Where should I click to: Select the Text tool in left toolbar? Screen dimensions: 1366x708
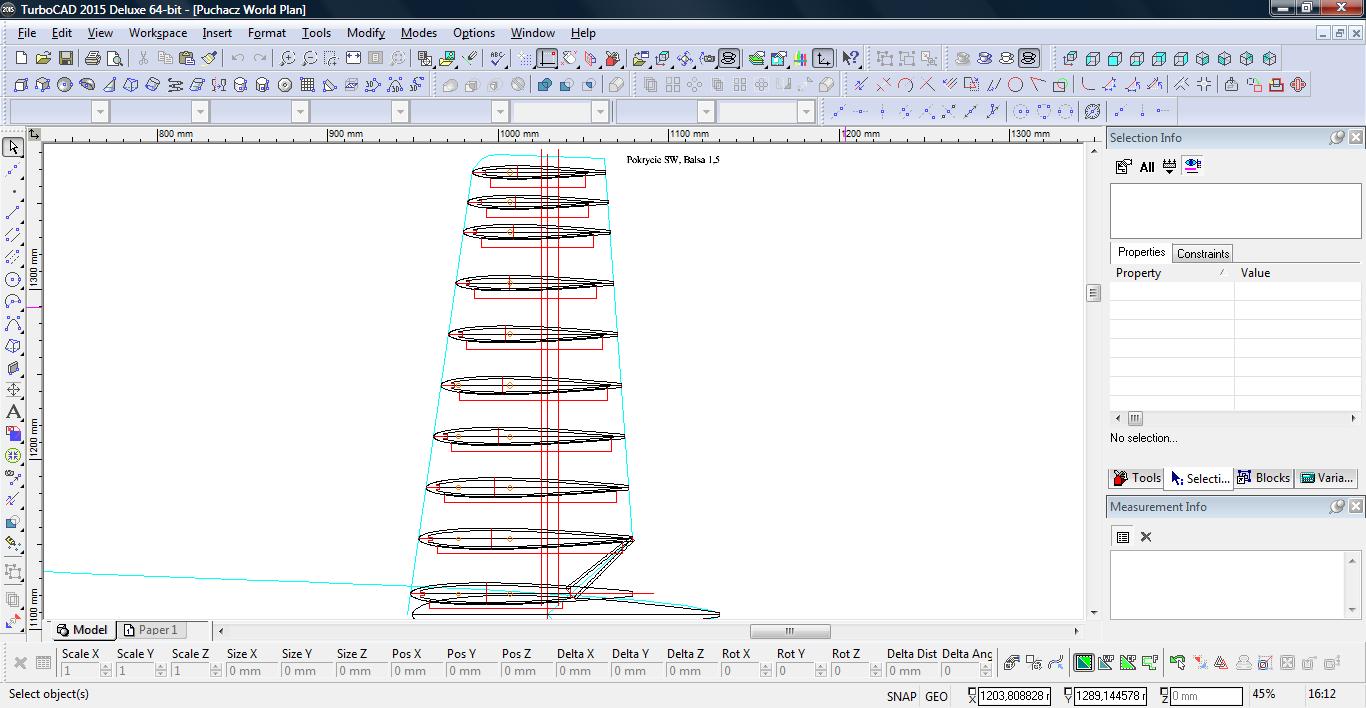(13, 412)
